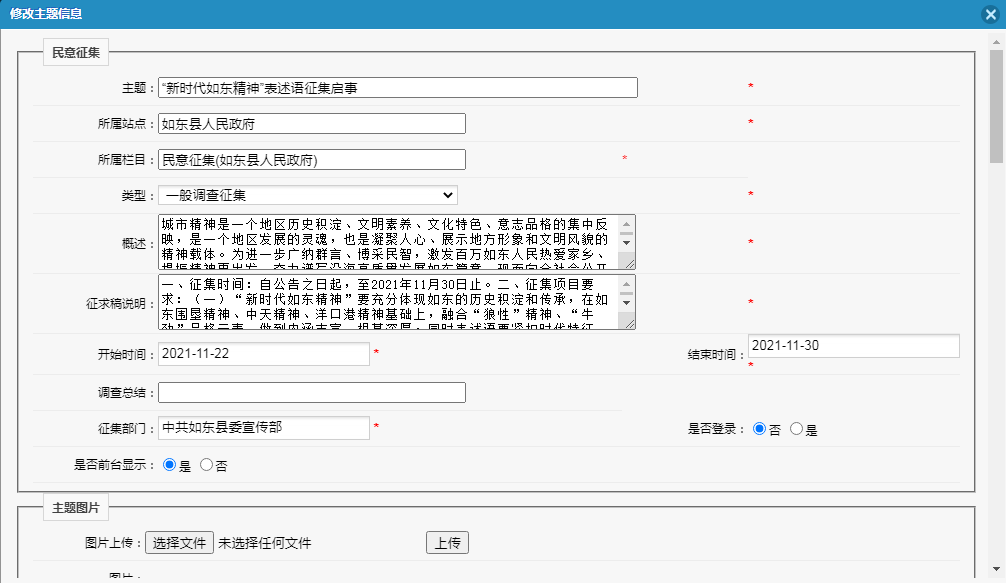
Task: Select 否 for 是否登录
Action: 760,429
